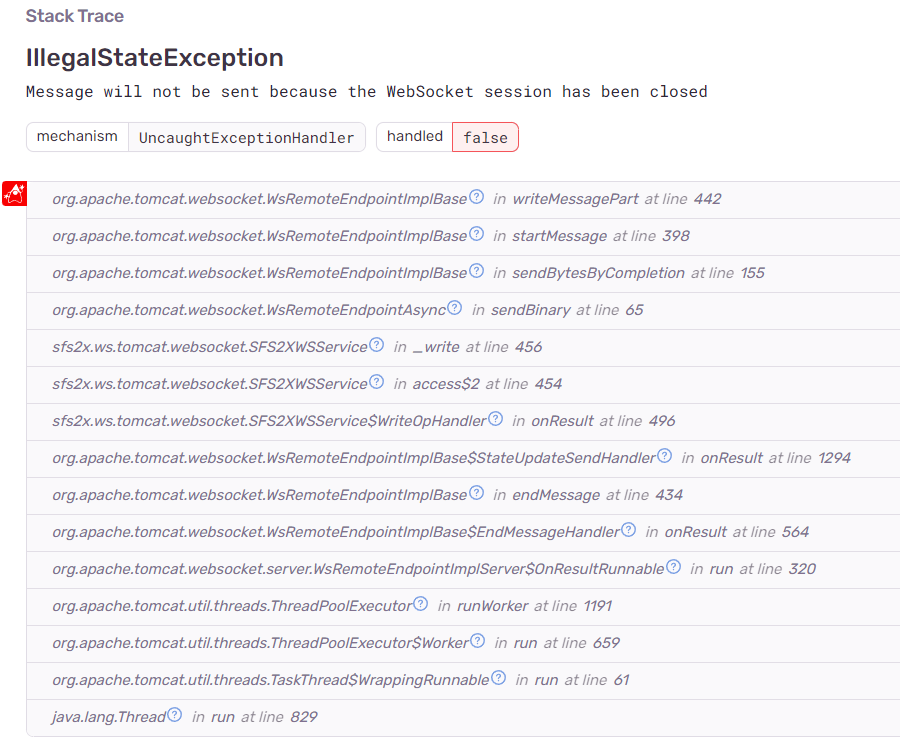Image resolution: width=900 pixels, height=741 pixels.
Task: Click help icon after StateUpdateSendHandler class
Action: tap(664, 456)
